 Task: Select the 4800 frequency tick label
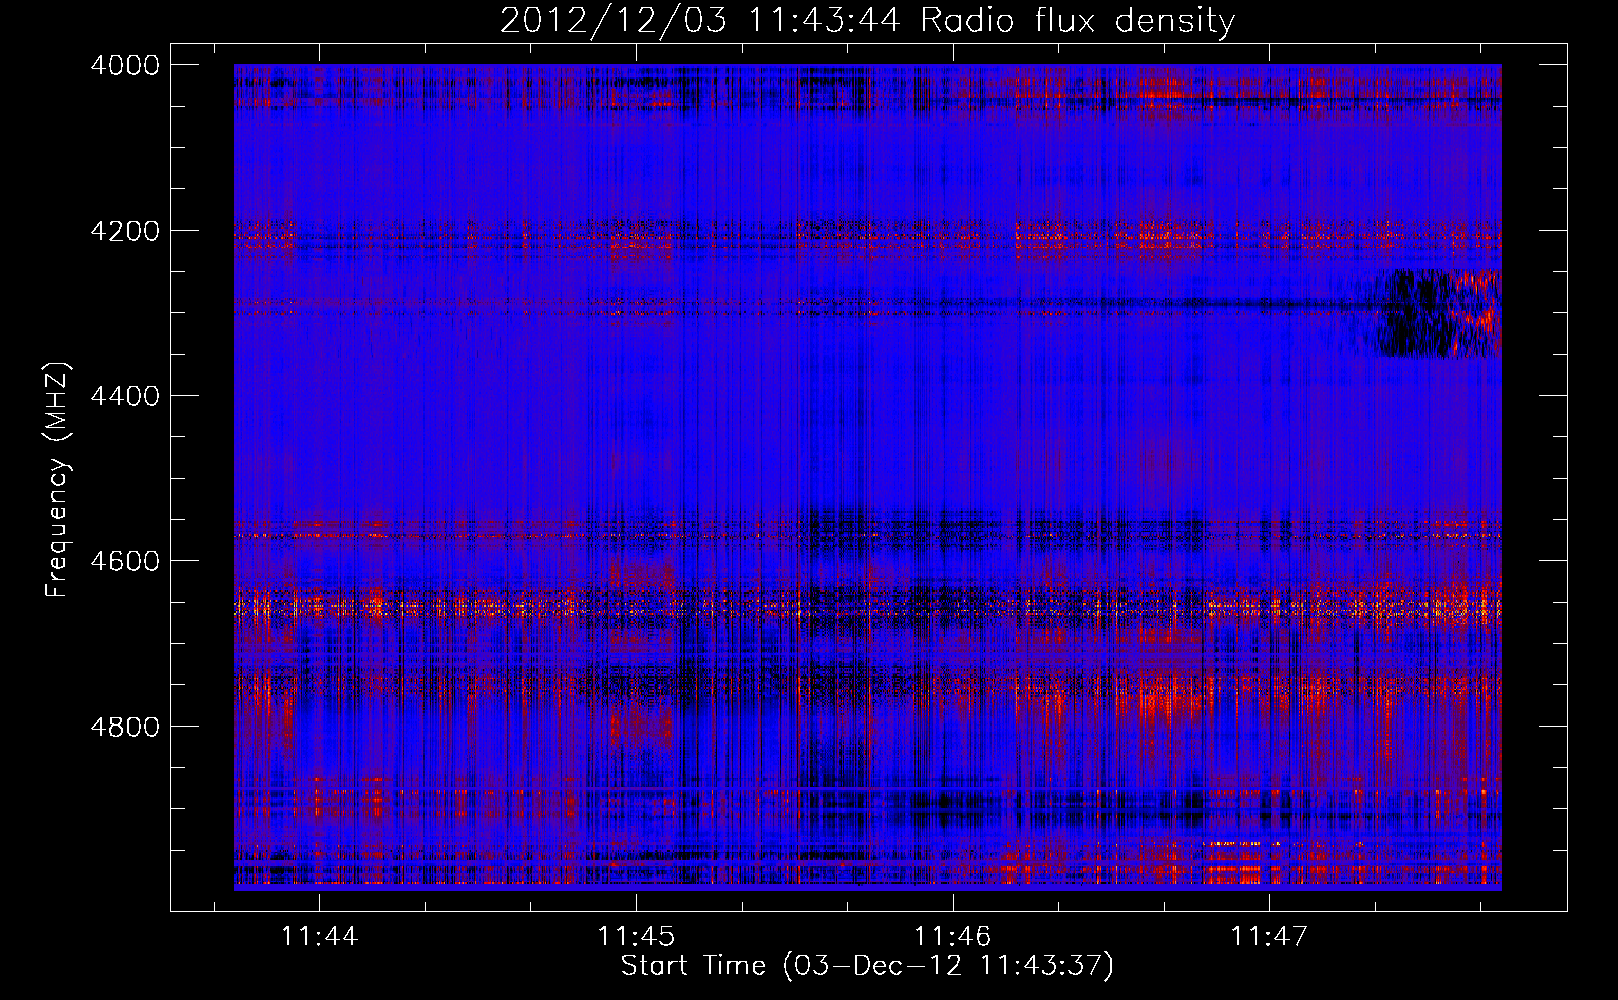(x=125, y=726)
